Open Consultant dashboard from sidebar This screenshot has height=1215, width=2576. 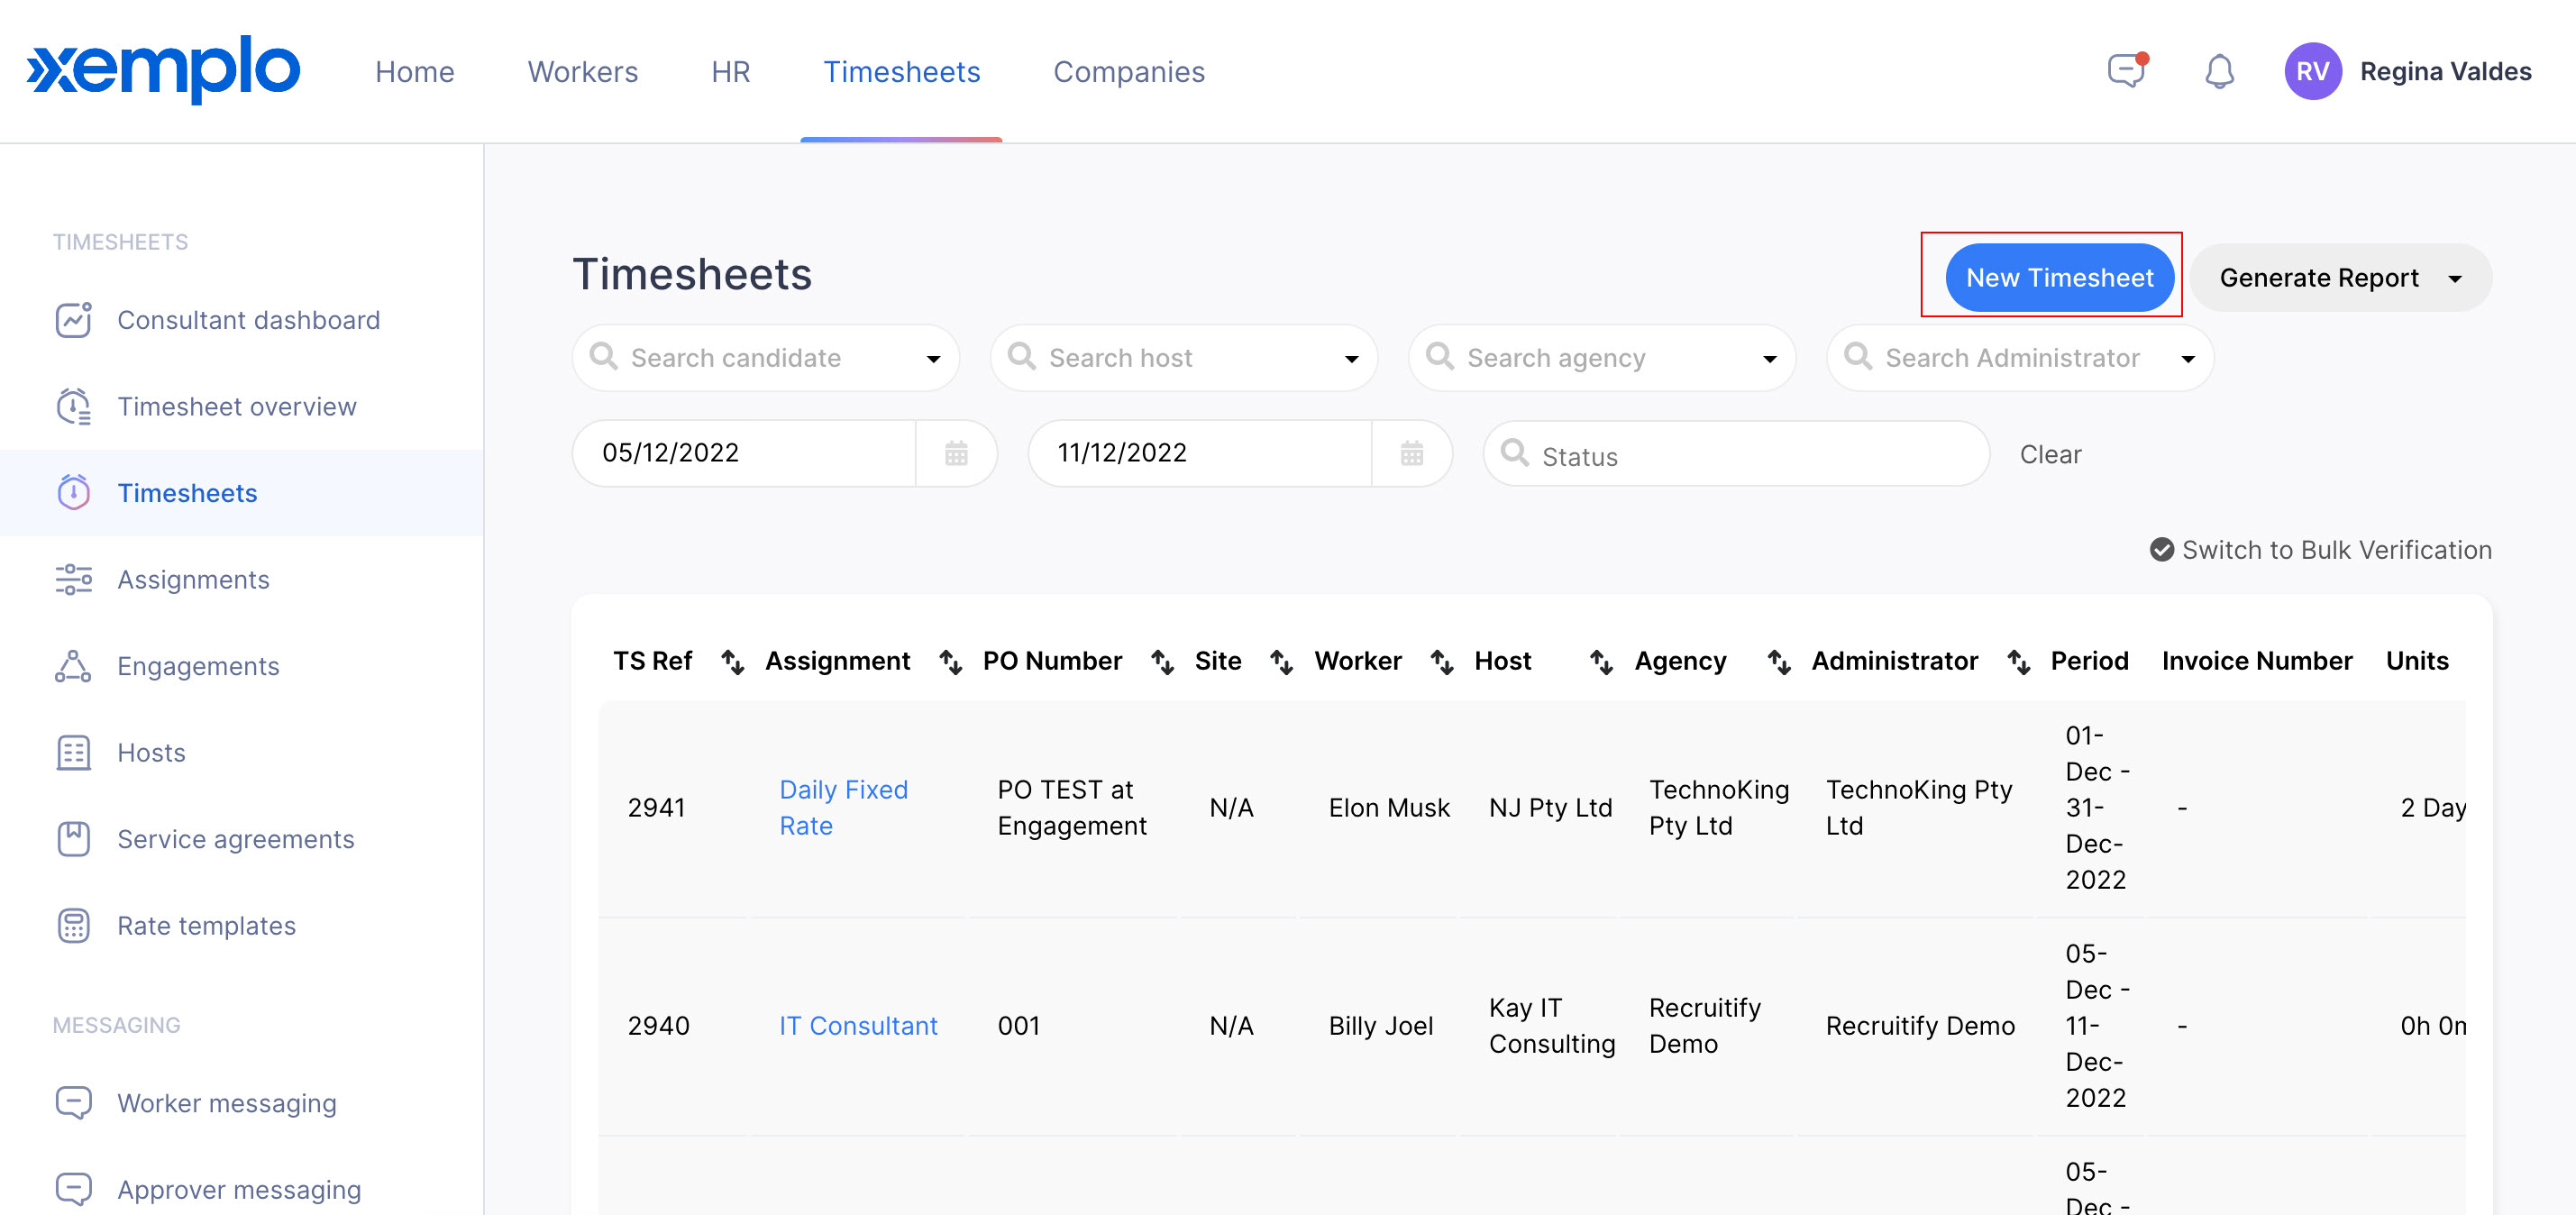coord(249,320)
